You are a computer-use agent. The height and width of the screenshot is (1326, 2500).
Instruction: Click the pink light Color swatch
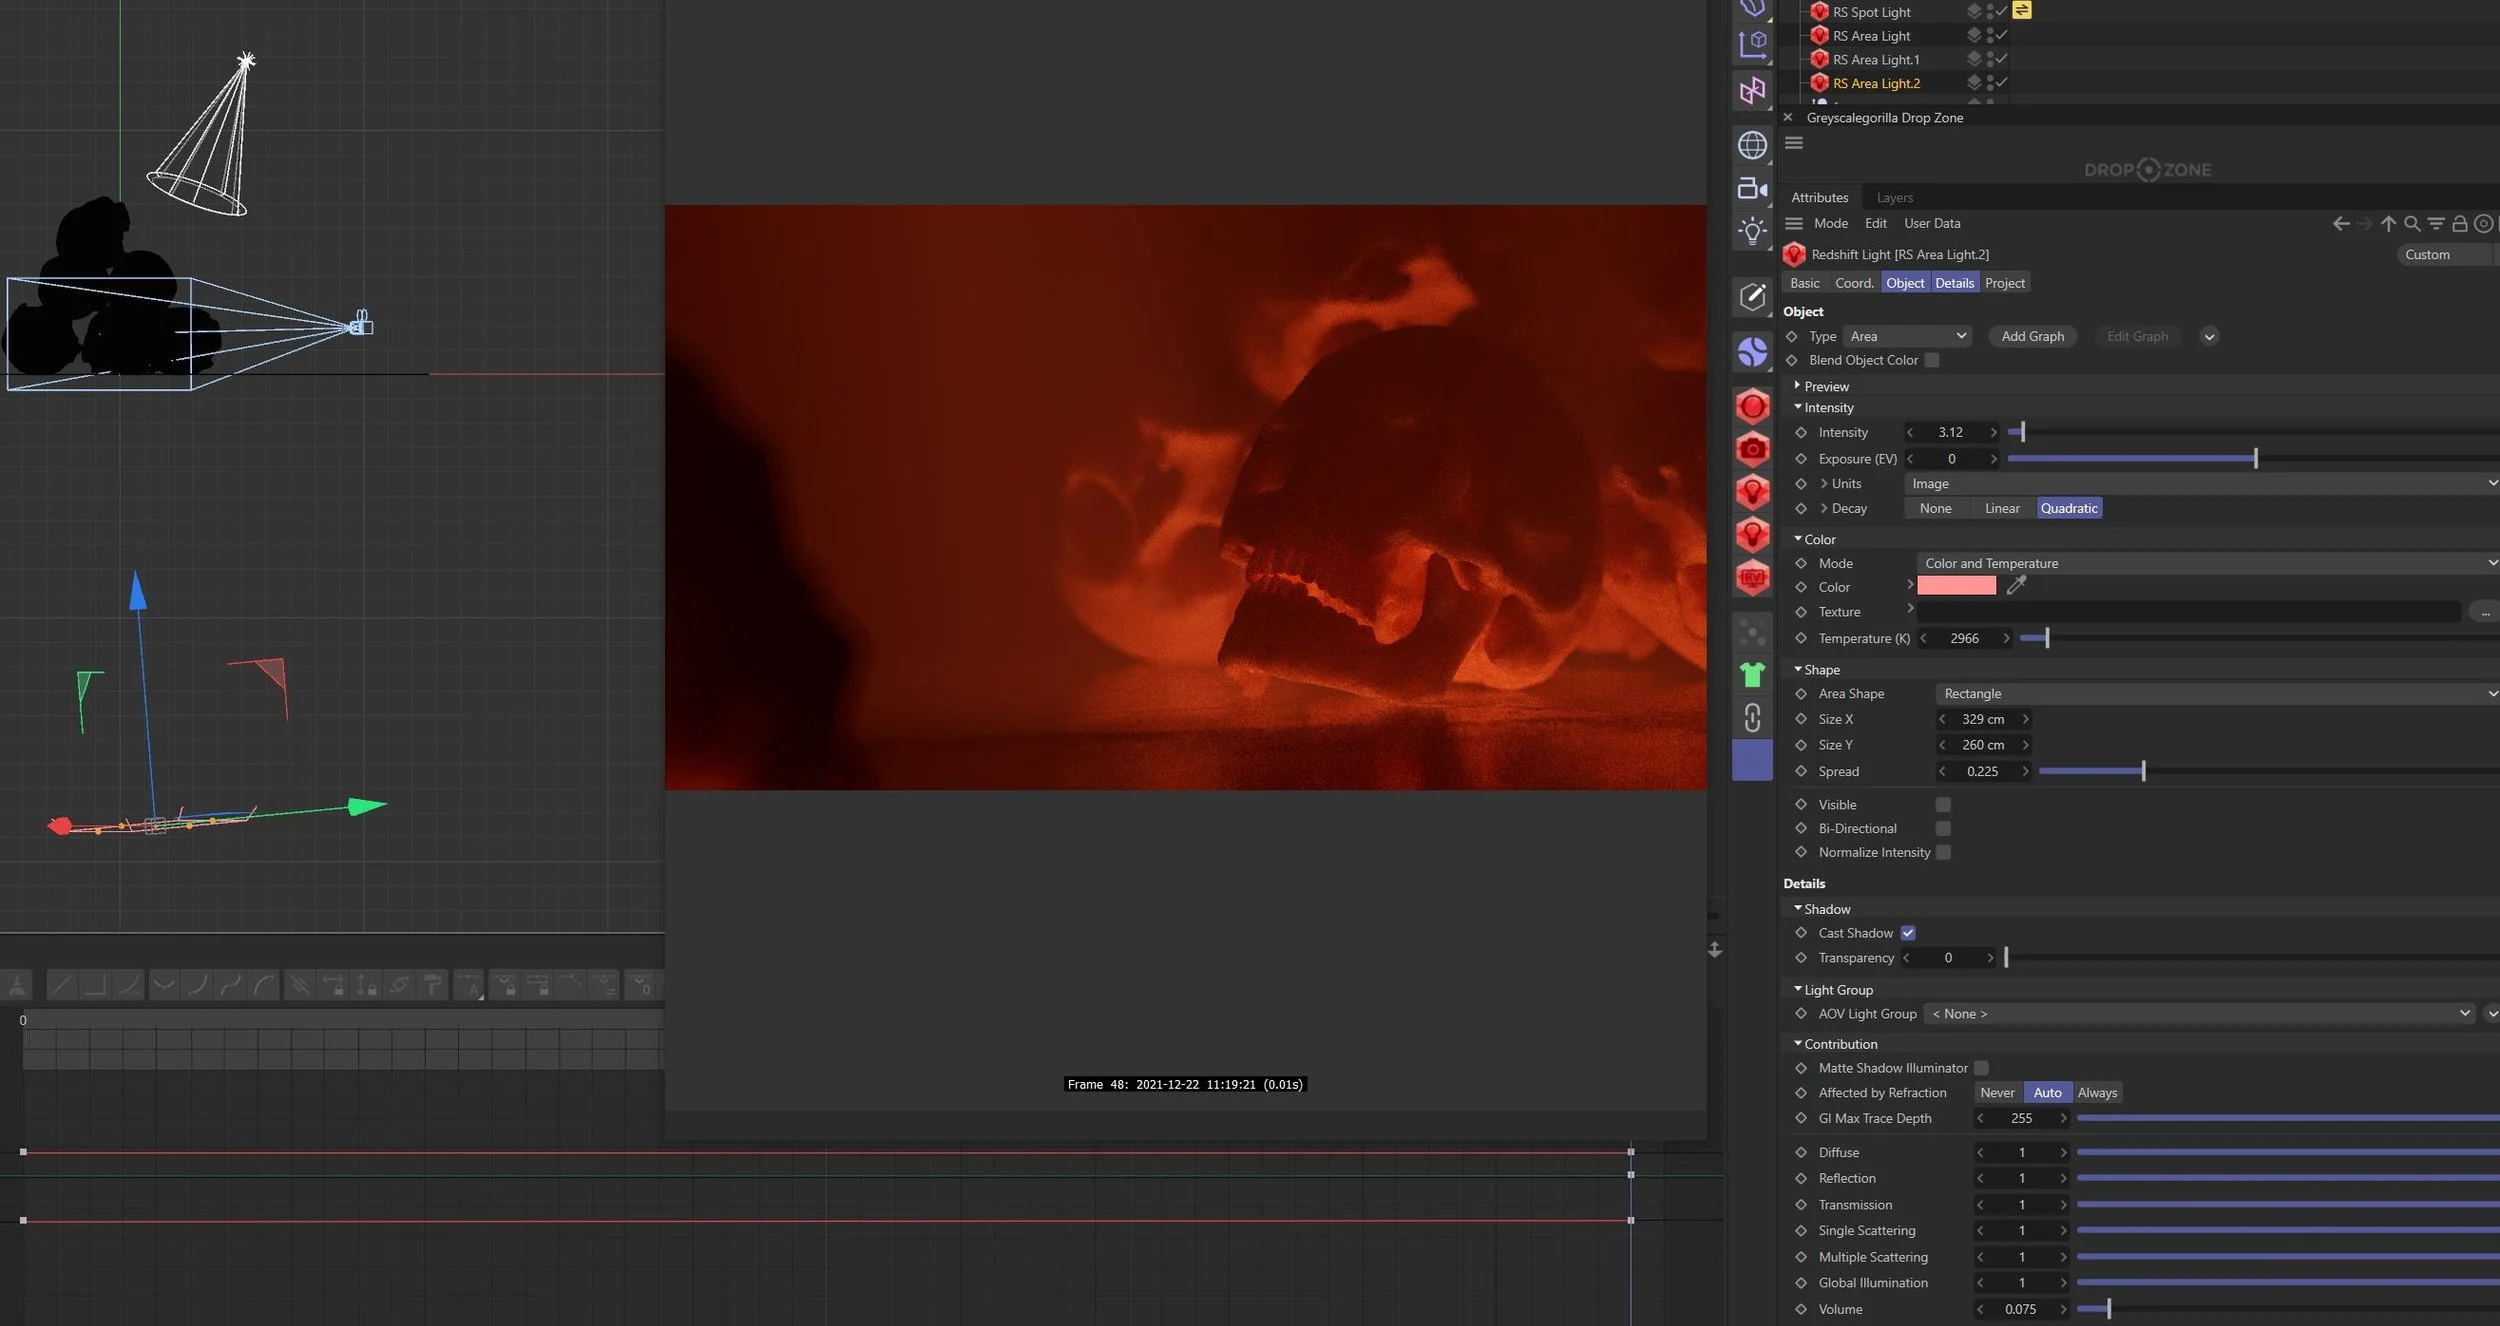[x=1956, y=587]
